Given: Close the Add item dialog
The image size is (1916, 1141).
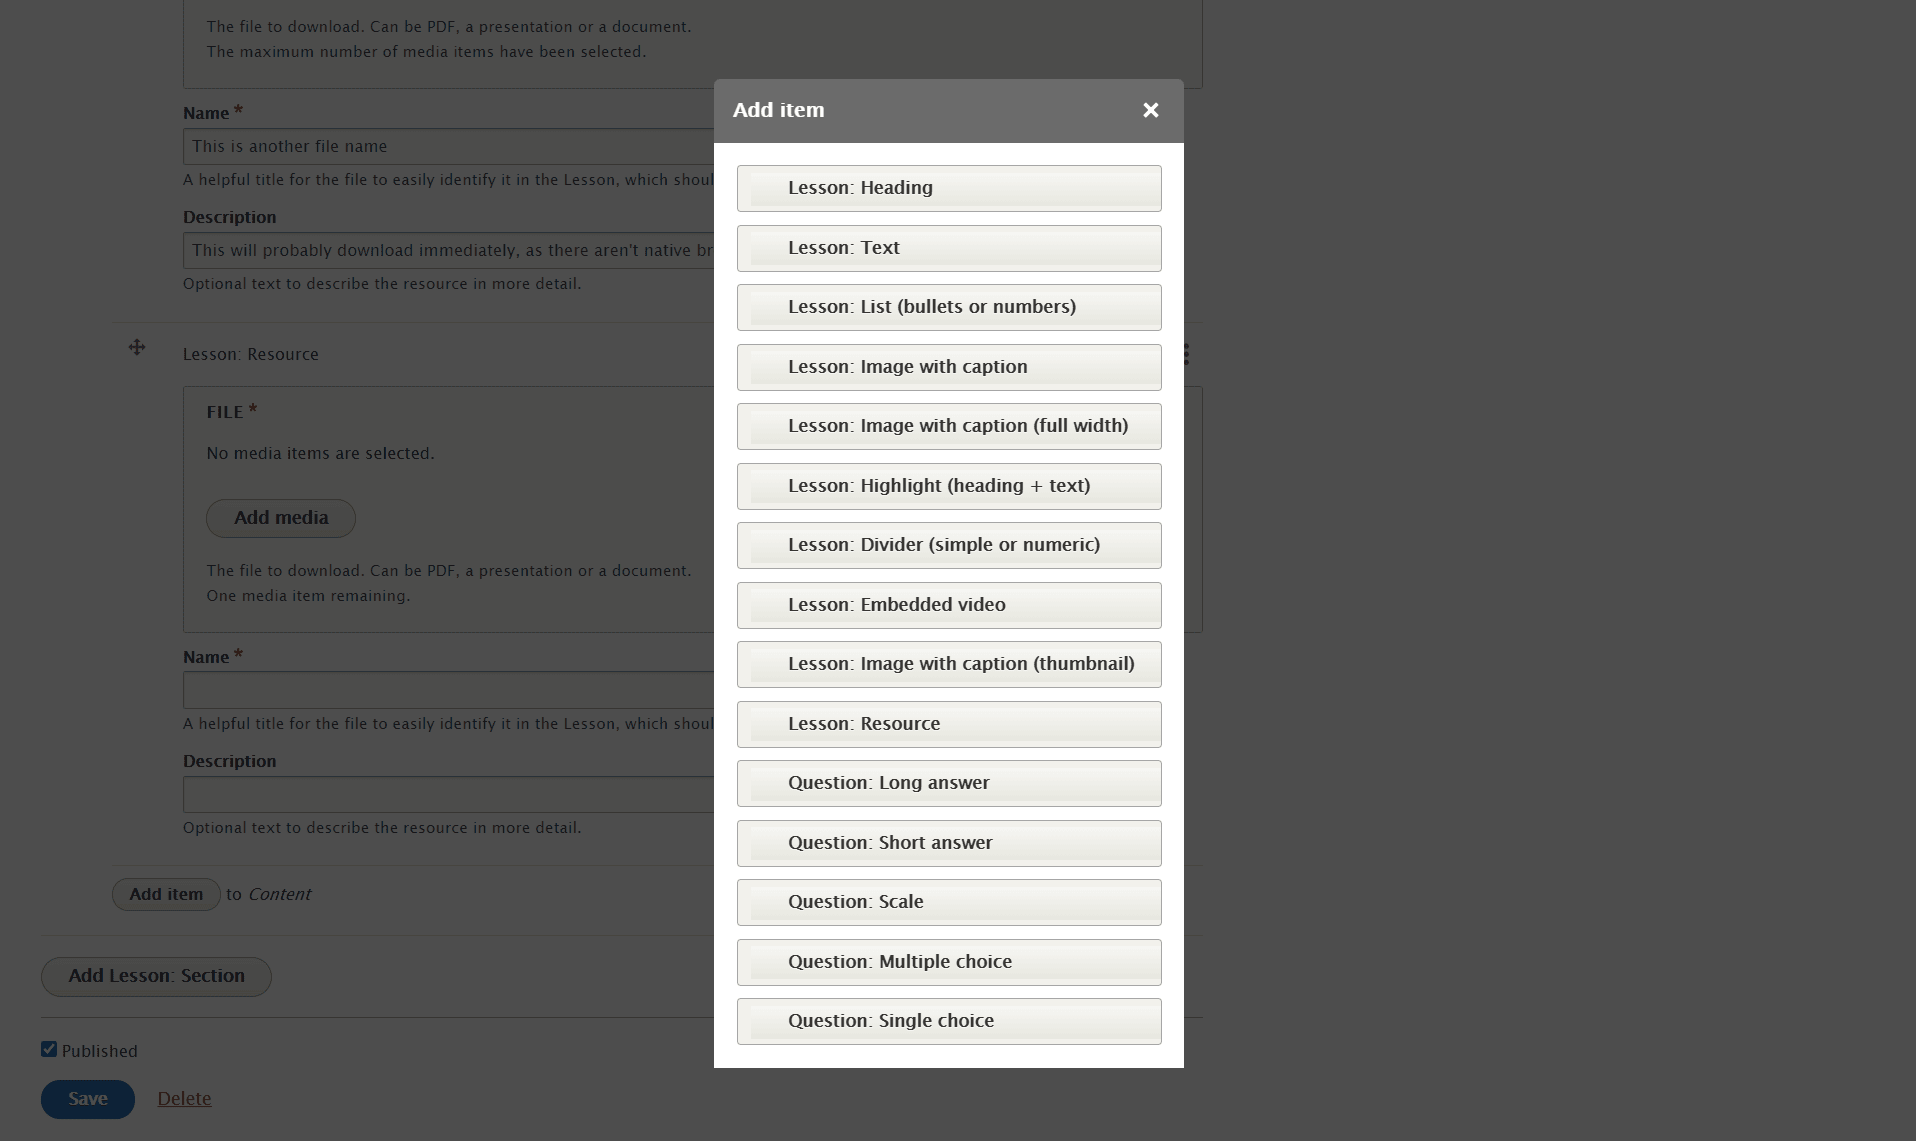Looking at the screenshot, I should coord(1150,111).
